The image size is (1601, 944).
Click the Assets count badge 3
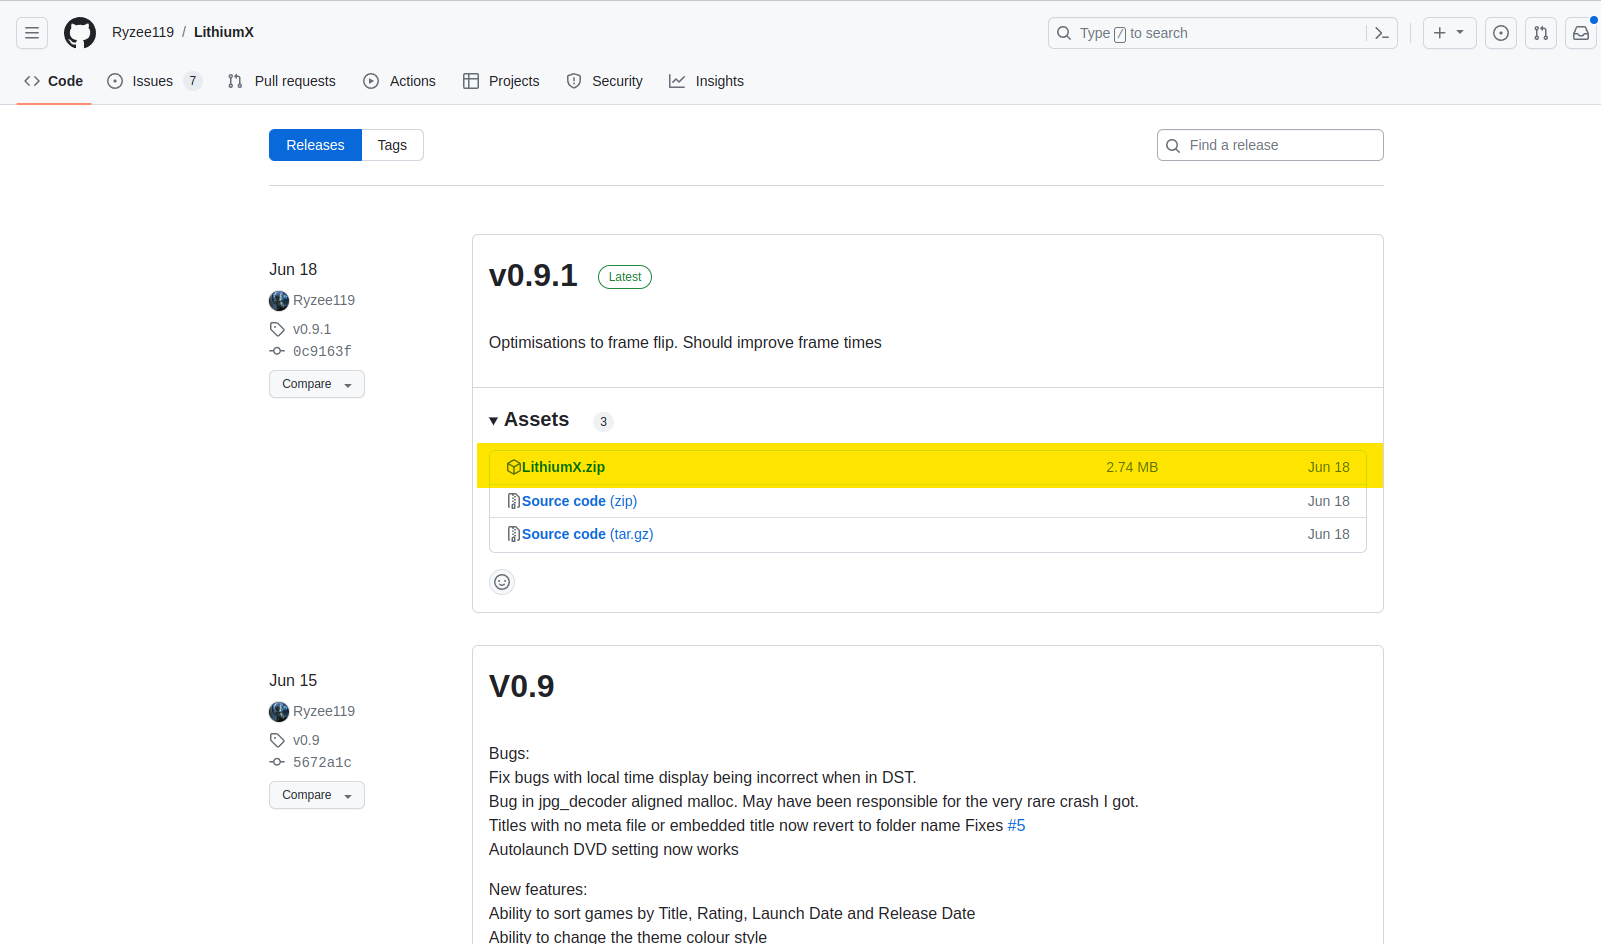pyautogui.click(x=603, y=422)
